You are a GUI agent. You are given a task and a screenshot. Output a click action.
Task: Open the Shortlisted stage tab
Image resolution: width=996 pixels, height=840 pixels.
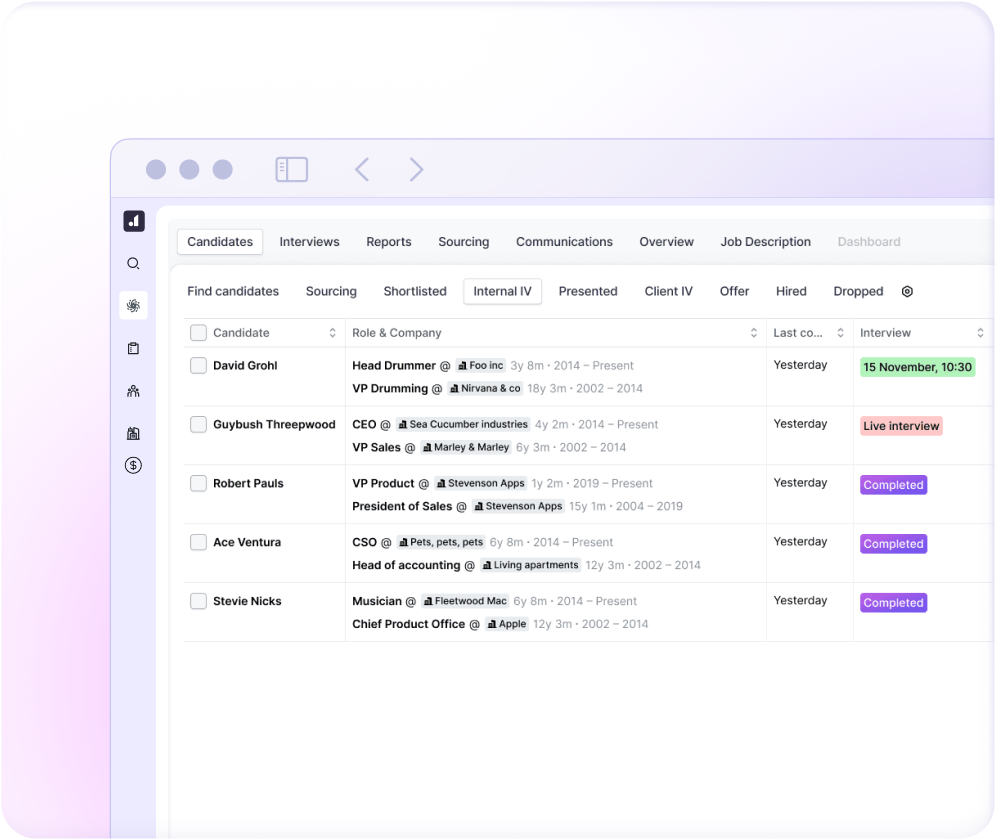(x=415, y=292)
